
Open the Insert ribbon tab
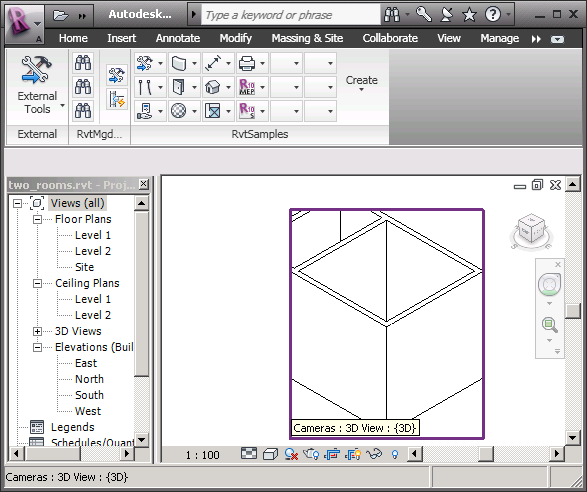[x=121, y=38]
